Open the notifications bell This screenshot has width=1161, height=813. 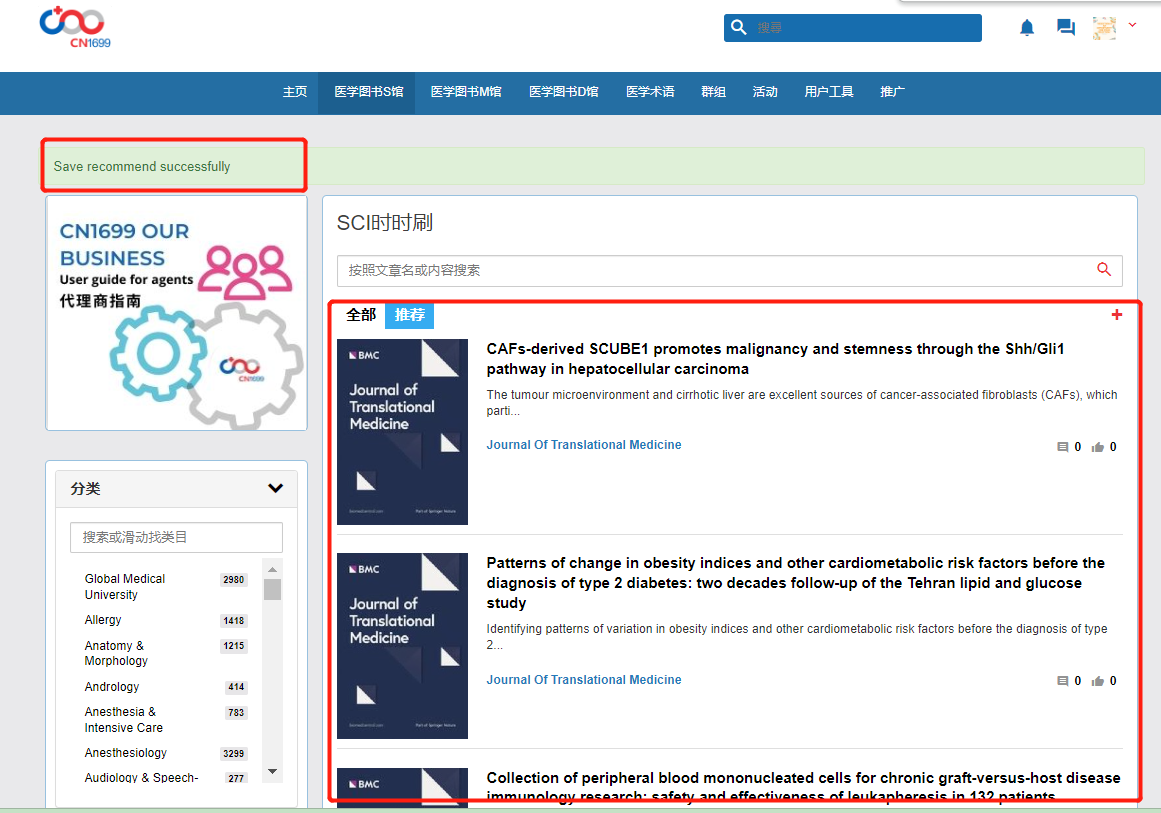tap(1026, 28)
